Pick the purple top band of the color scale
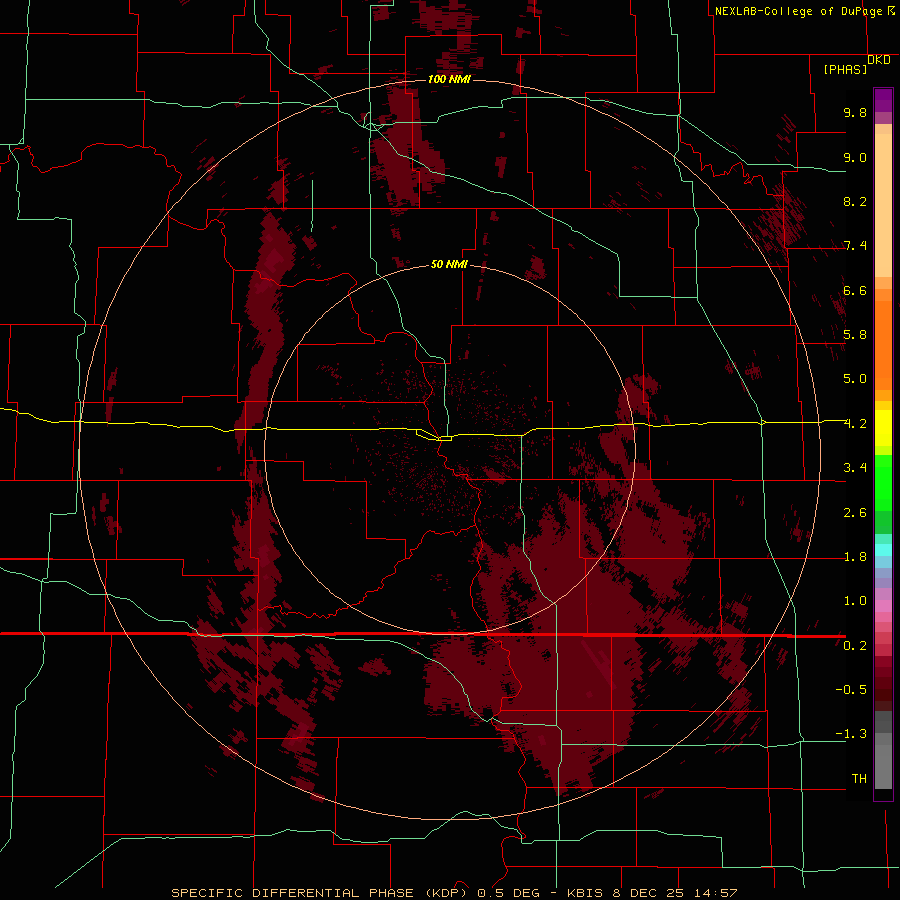Screen dimensions: 900x900 click(x=883, y=100)
